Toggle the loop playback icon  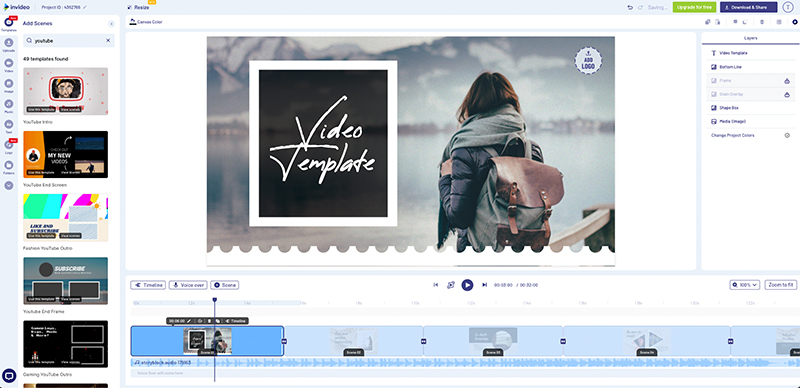pyautogui.click(x=451, y=285)
